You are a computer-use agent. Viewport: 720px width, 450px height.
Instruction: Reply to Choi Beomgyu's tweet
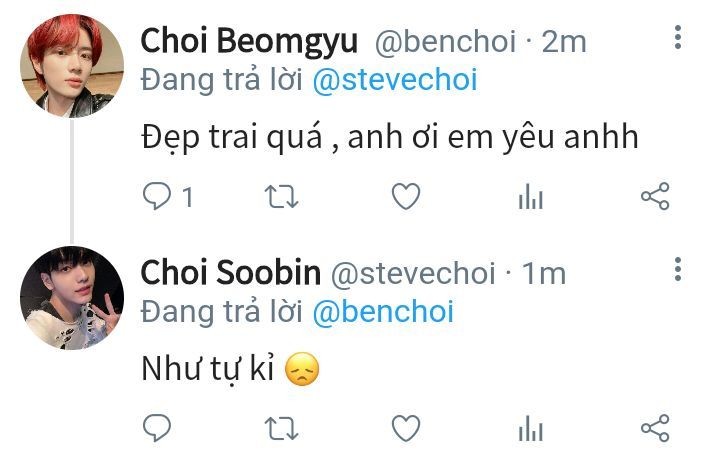click(157, 197)
